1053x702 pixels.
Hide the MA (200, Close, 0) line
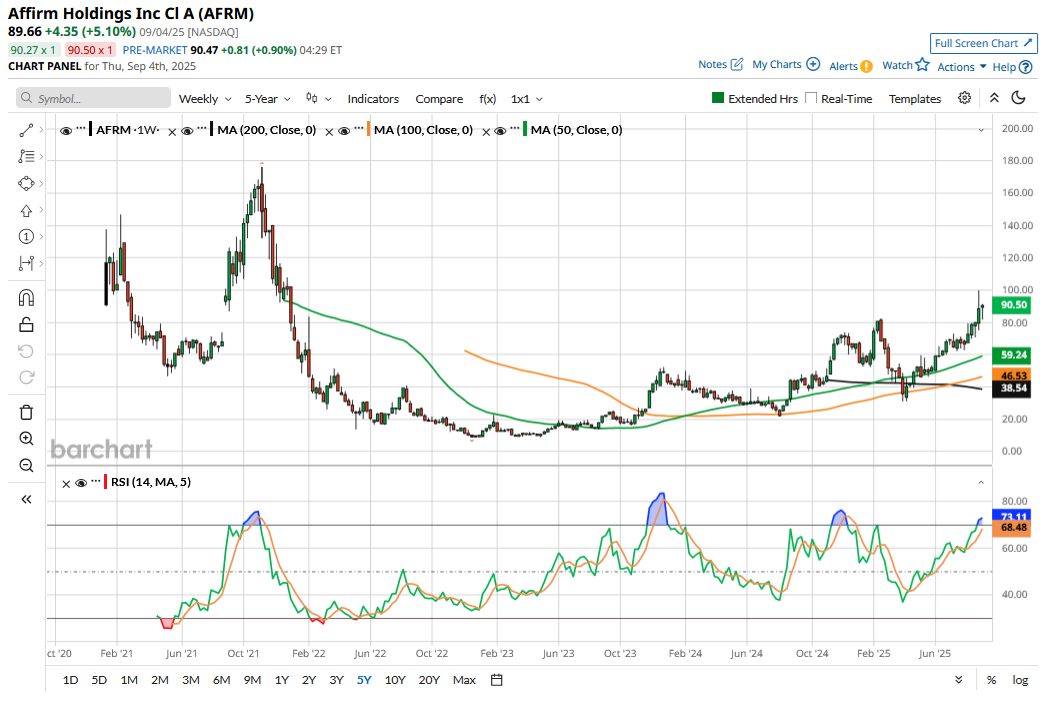pyautogui.click(x=187, y=131)
